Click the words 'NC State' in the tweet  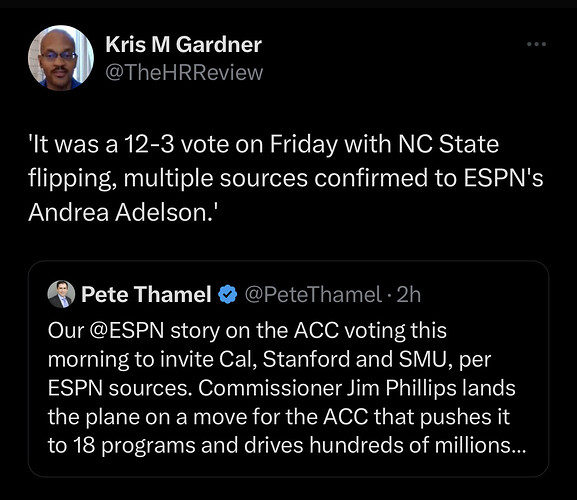tap(449, 143)
